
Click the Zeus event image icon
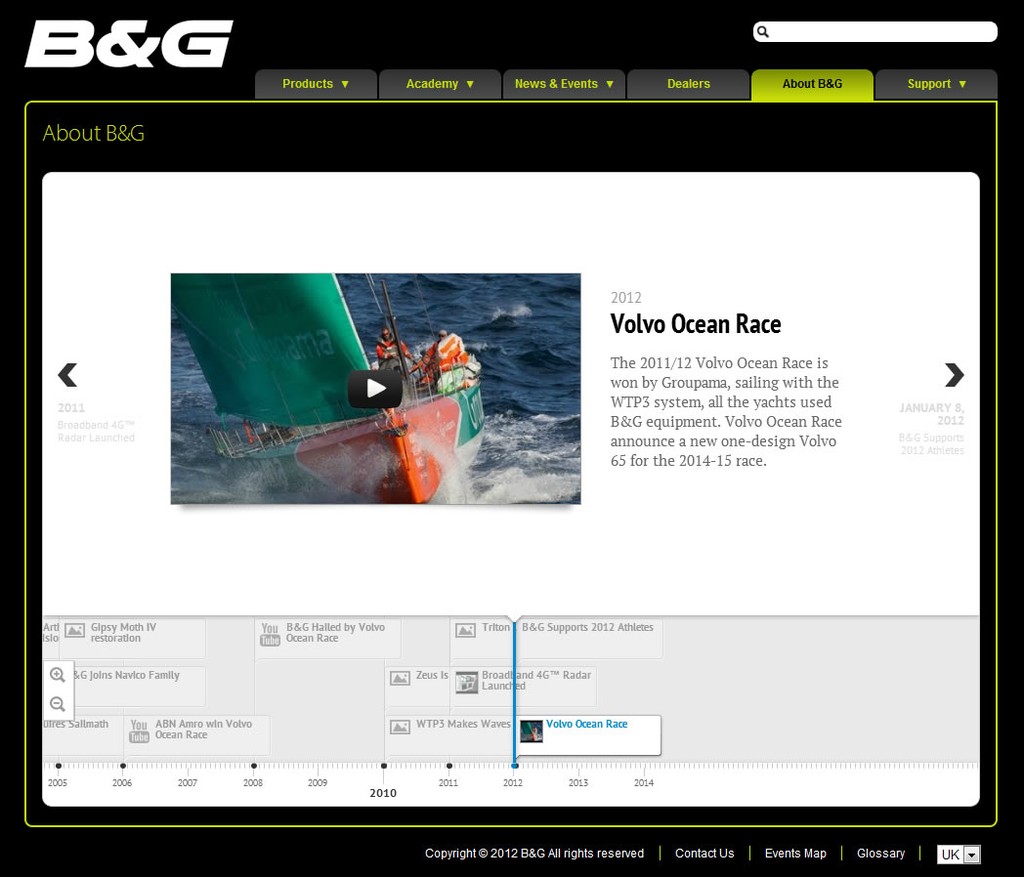pos(400,678)
